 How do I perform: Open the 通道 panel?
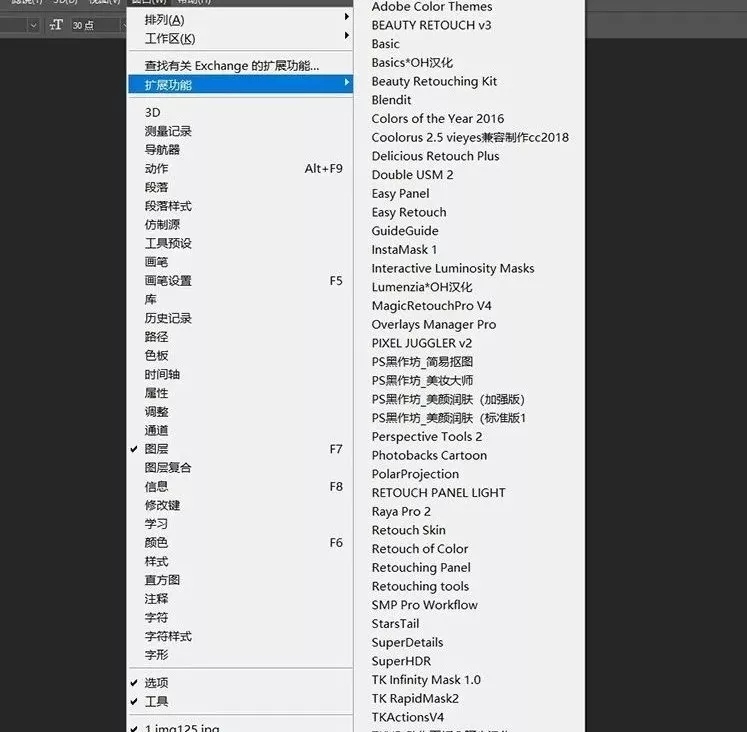pyautogui.click(x=241, y=430)
